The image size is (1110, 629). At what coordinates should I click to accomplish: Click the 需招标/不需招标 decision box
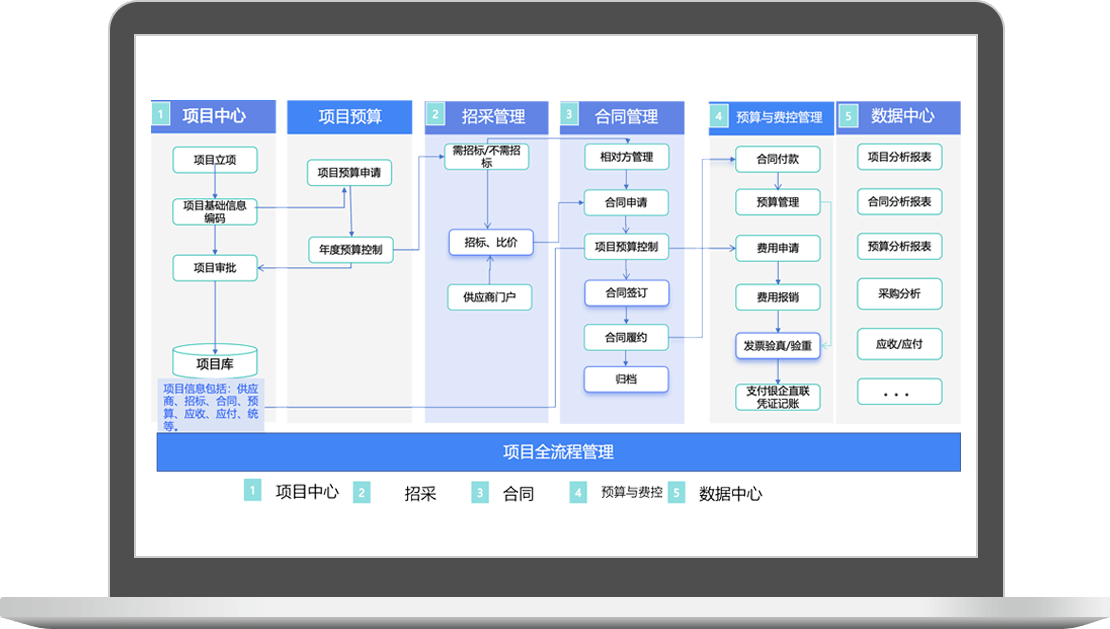[x=487, y=157]
